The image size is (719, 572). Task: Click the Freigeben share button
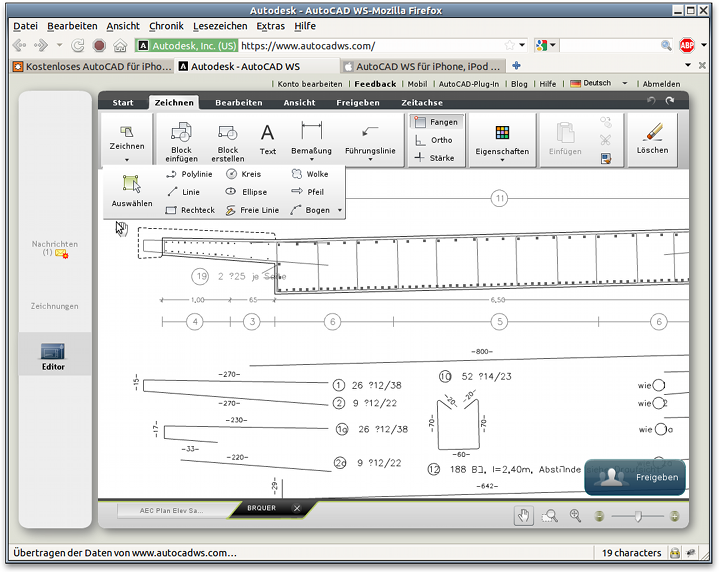(635, 477)
